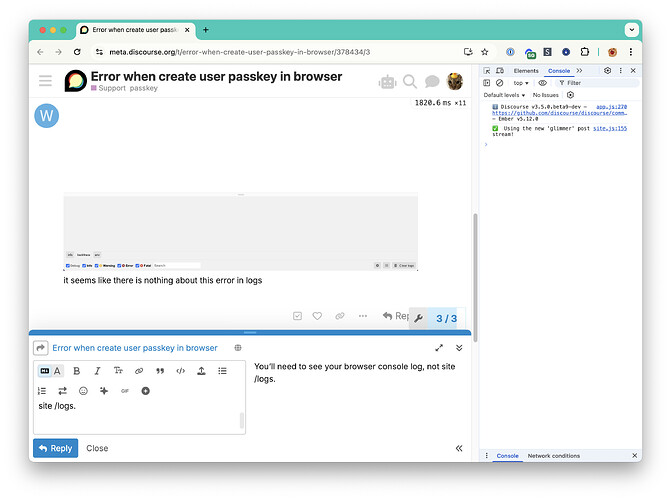Open DevTools more options menu
670x500 pixels.
pos(620,71)
